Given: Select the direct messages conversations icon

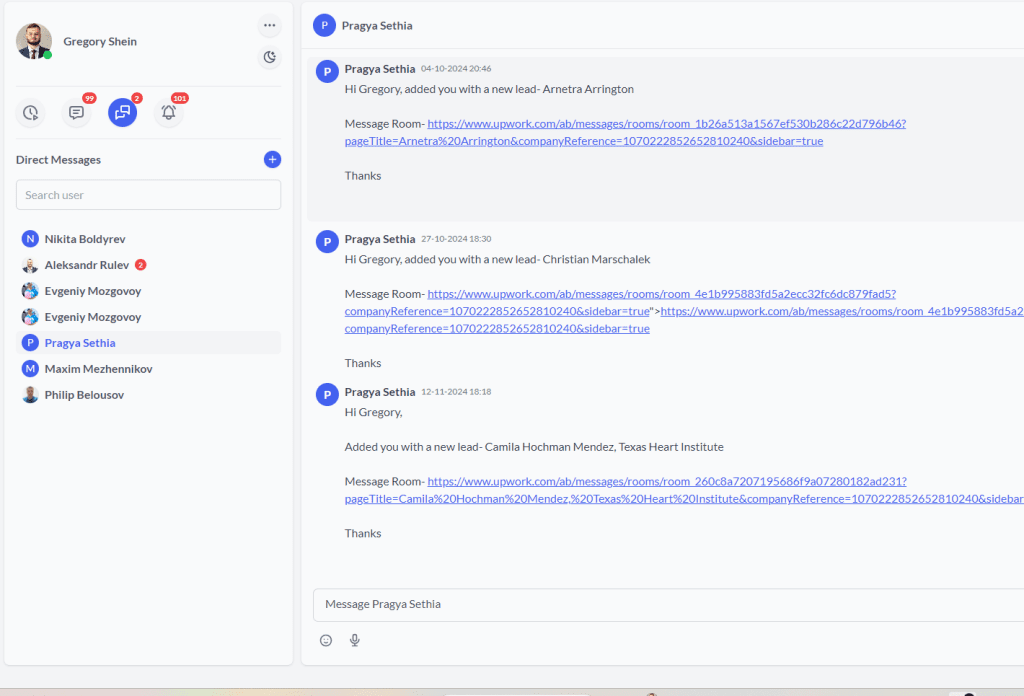Looking at the screenshot, I should point(122,113).
